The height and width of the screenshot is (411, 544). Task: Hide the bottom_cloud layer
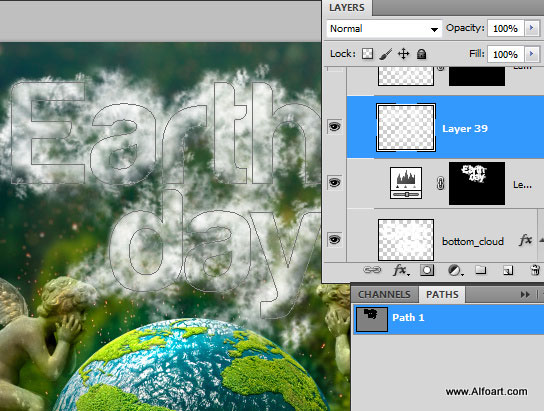pos(334,240)
